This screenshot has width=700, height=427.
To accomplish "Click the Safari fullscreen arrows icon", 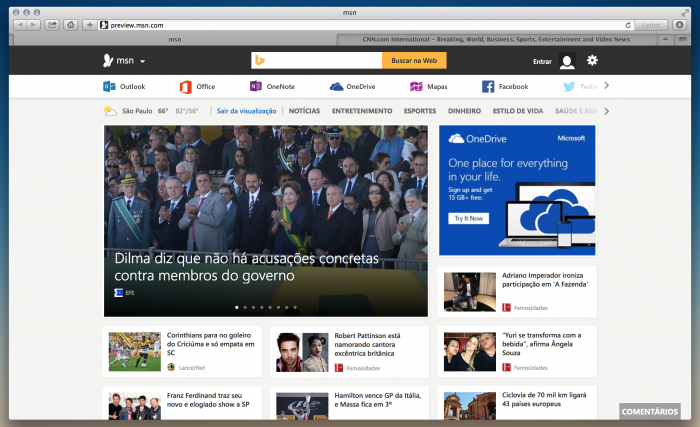I will (x=684, y=13).
